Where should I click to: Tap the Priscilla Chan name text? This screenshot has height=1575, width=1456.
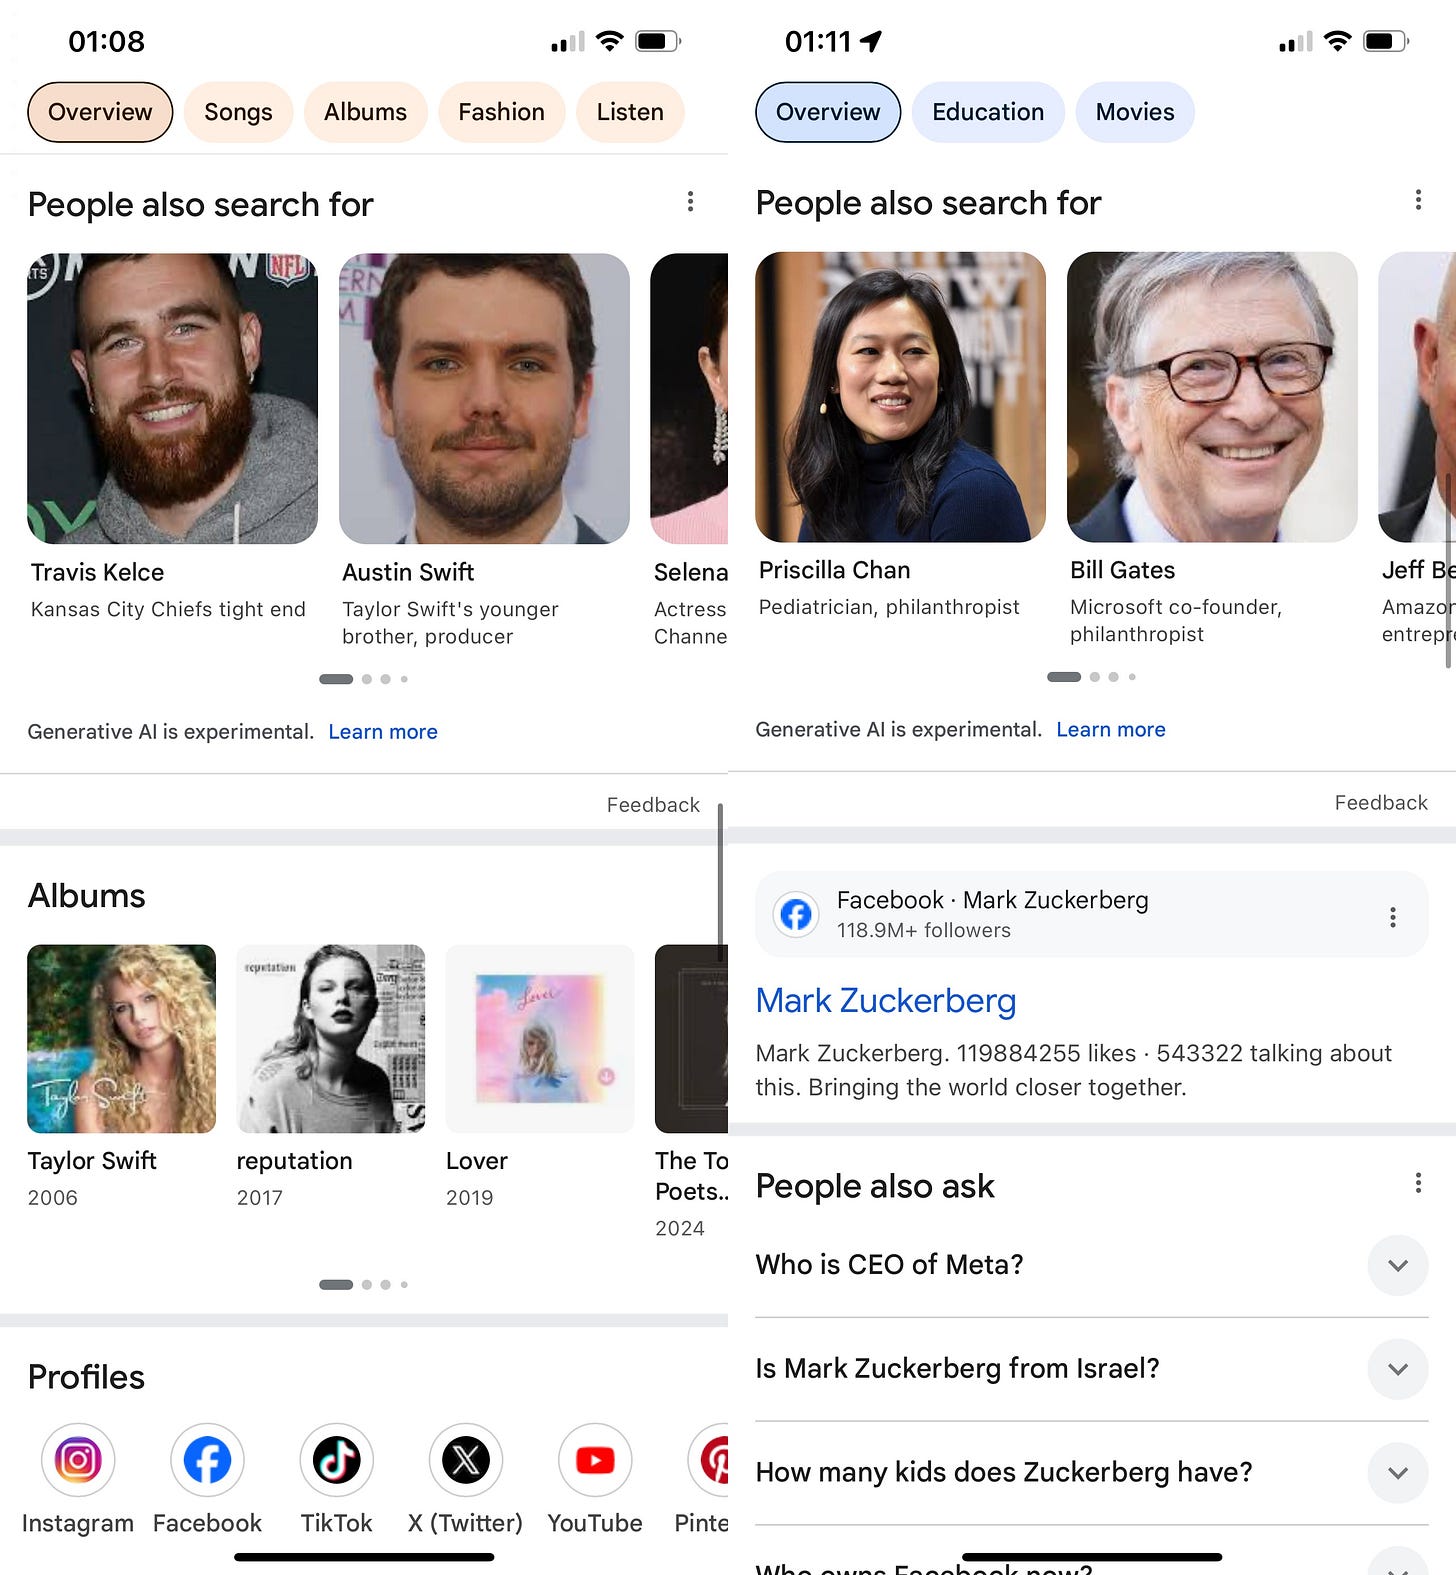point(834,570)
